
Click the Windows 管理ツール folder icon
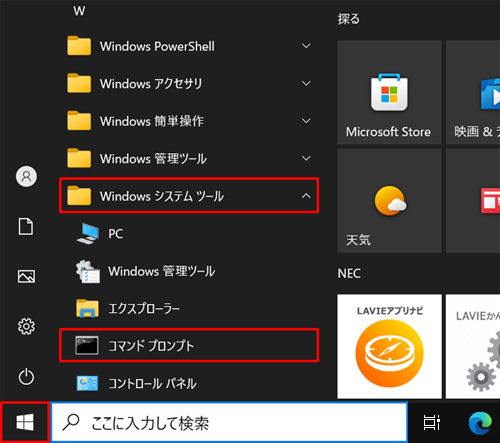[79, 158]
